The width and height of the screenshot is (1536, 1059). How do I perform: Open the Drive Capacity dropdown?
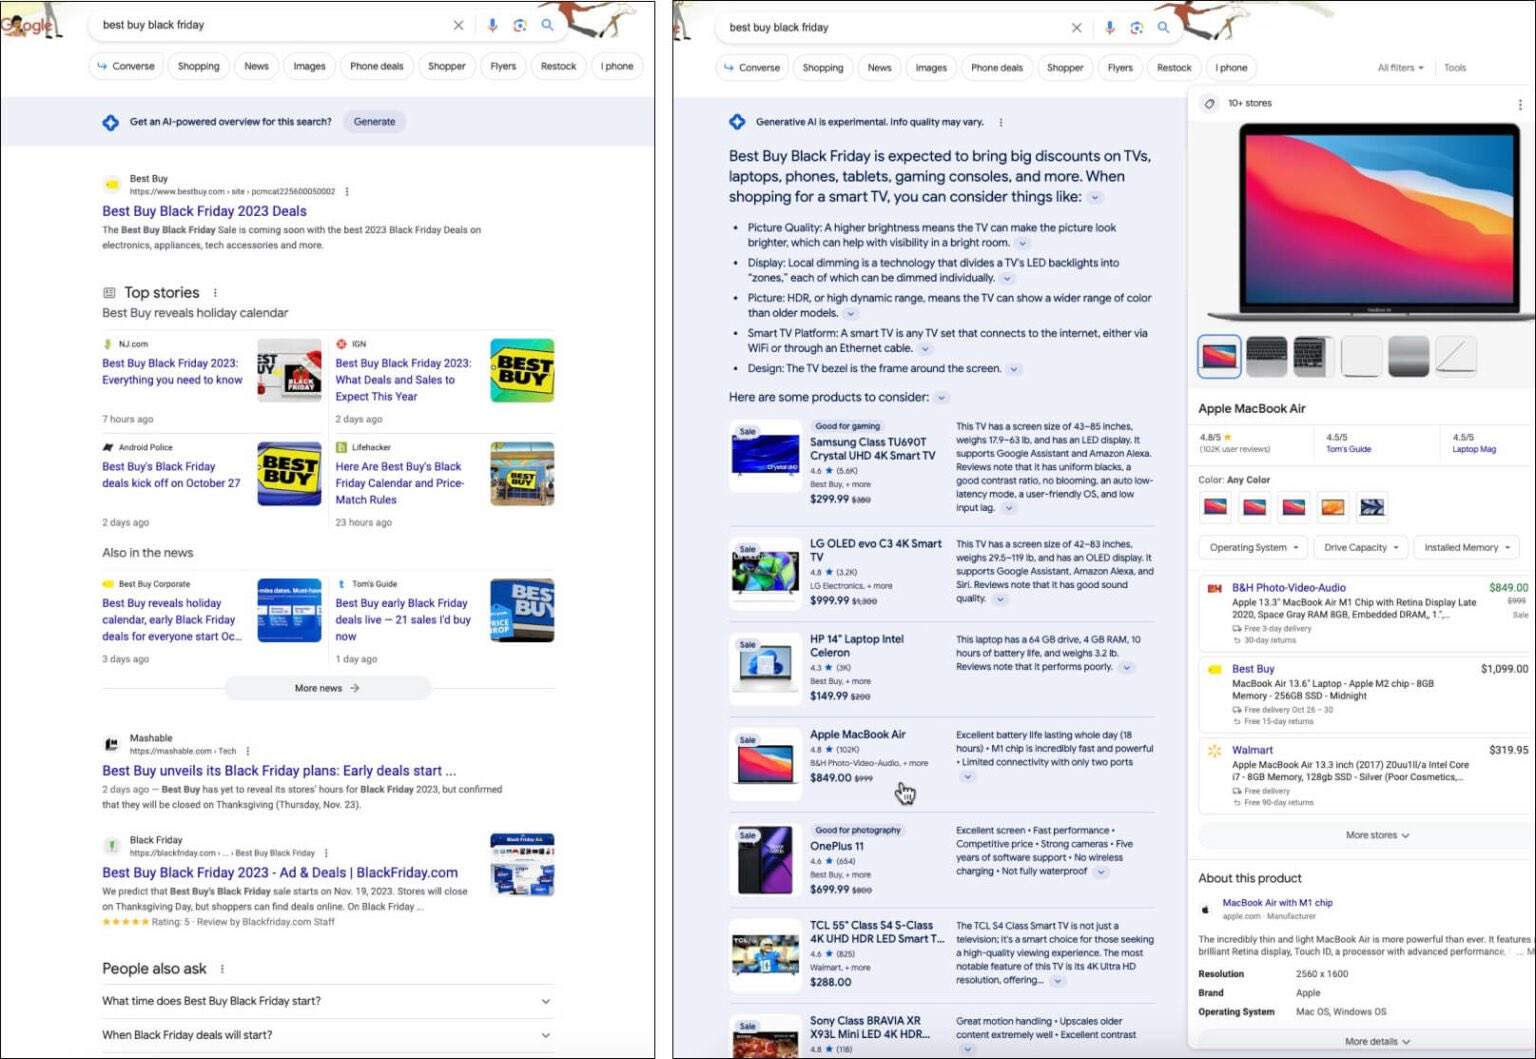point(1360,548)
